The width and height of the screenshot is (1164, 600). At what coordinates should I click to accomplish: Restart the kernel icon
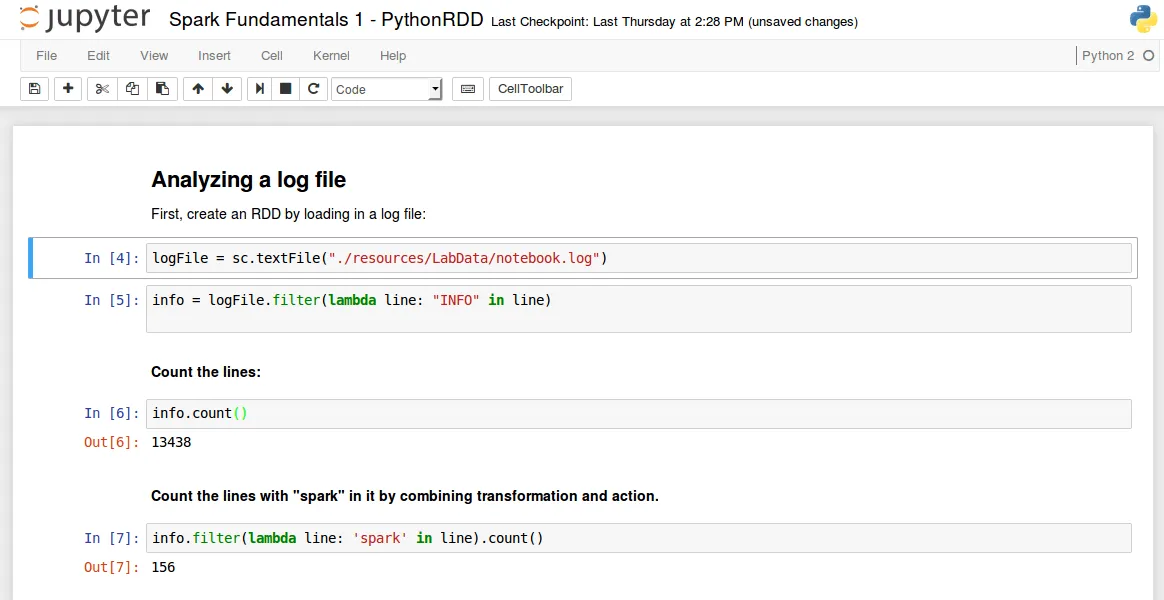[x=313, y=89]
